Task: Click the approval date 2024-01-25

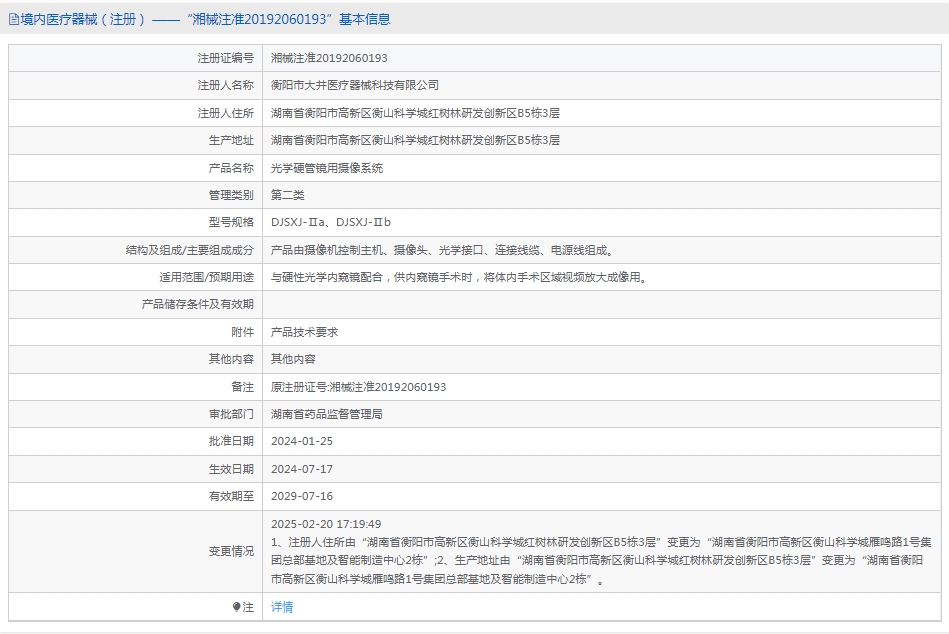Action: (301, 441)
